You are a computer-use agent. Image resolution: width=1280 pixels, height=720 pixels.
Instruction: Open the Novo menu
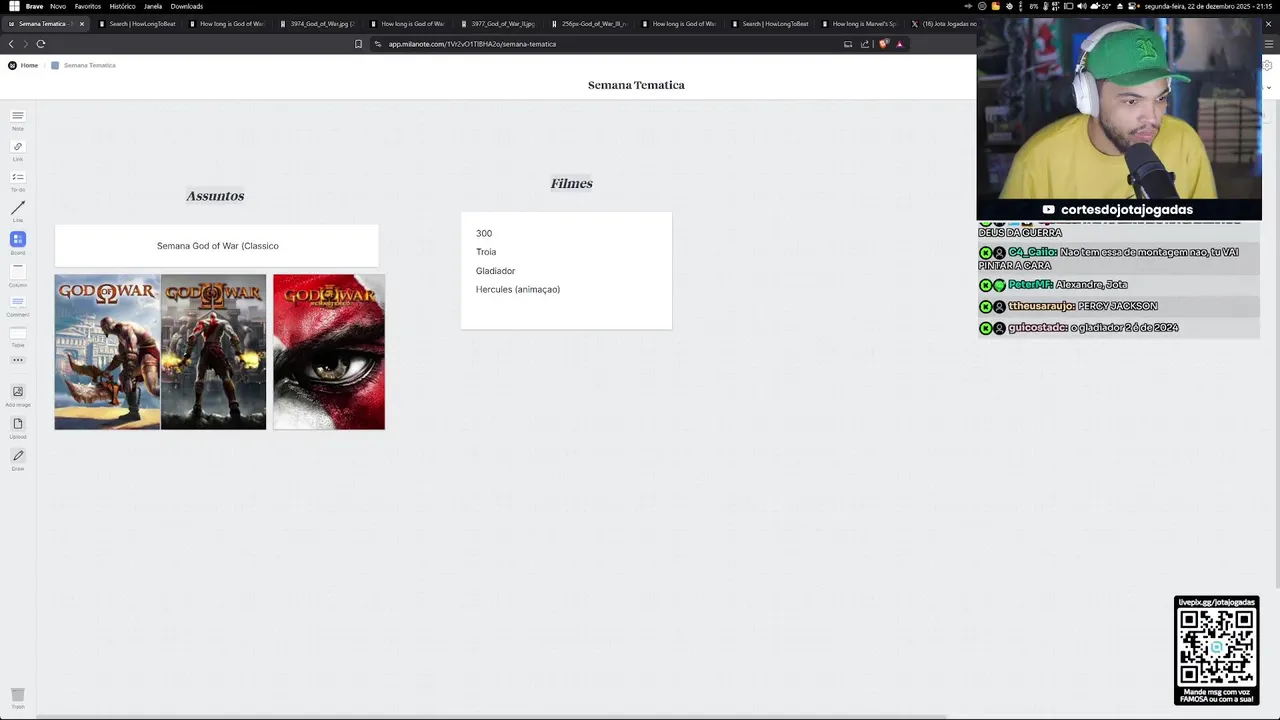click(58, 6)
